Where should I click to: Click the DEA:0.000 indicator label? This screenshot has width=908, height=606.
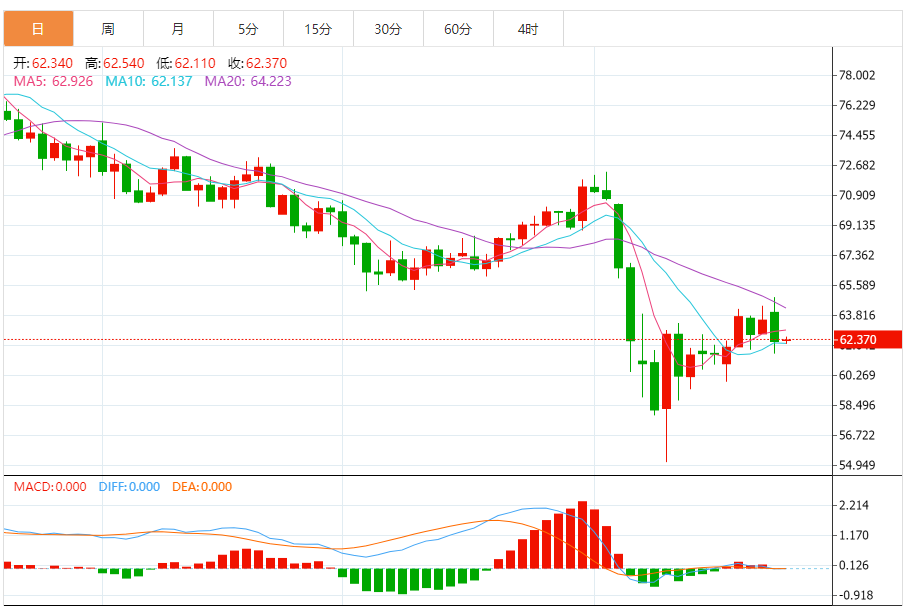click(x=202, y=487)
